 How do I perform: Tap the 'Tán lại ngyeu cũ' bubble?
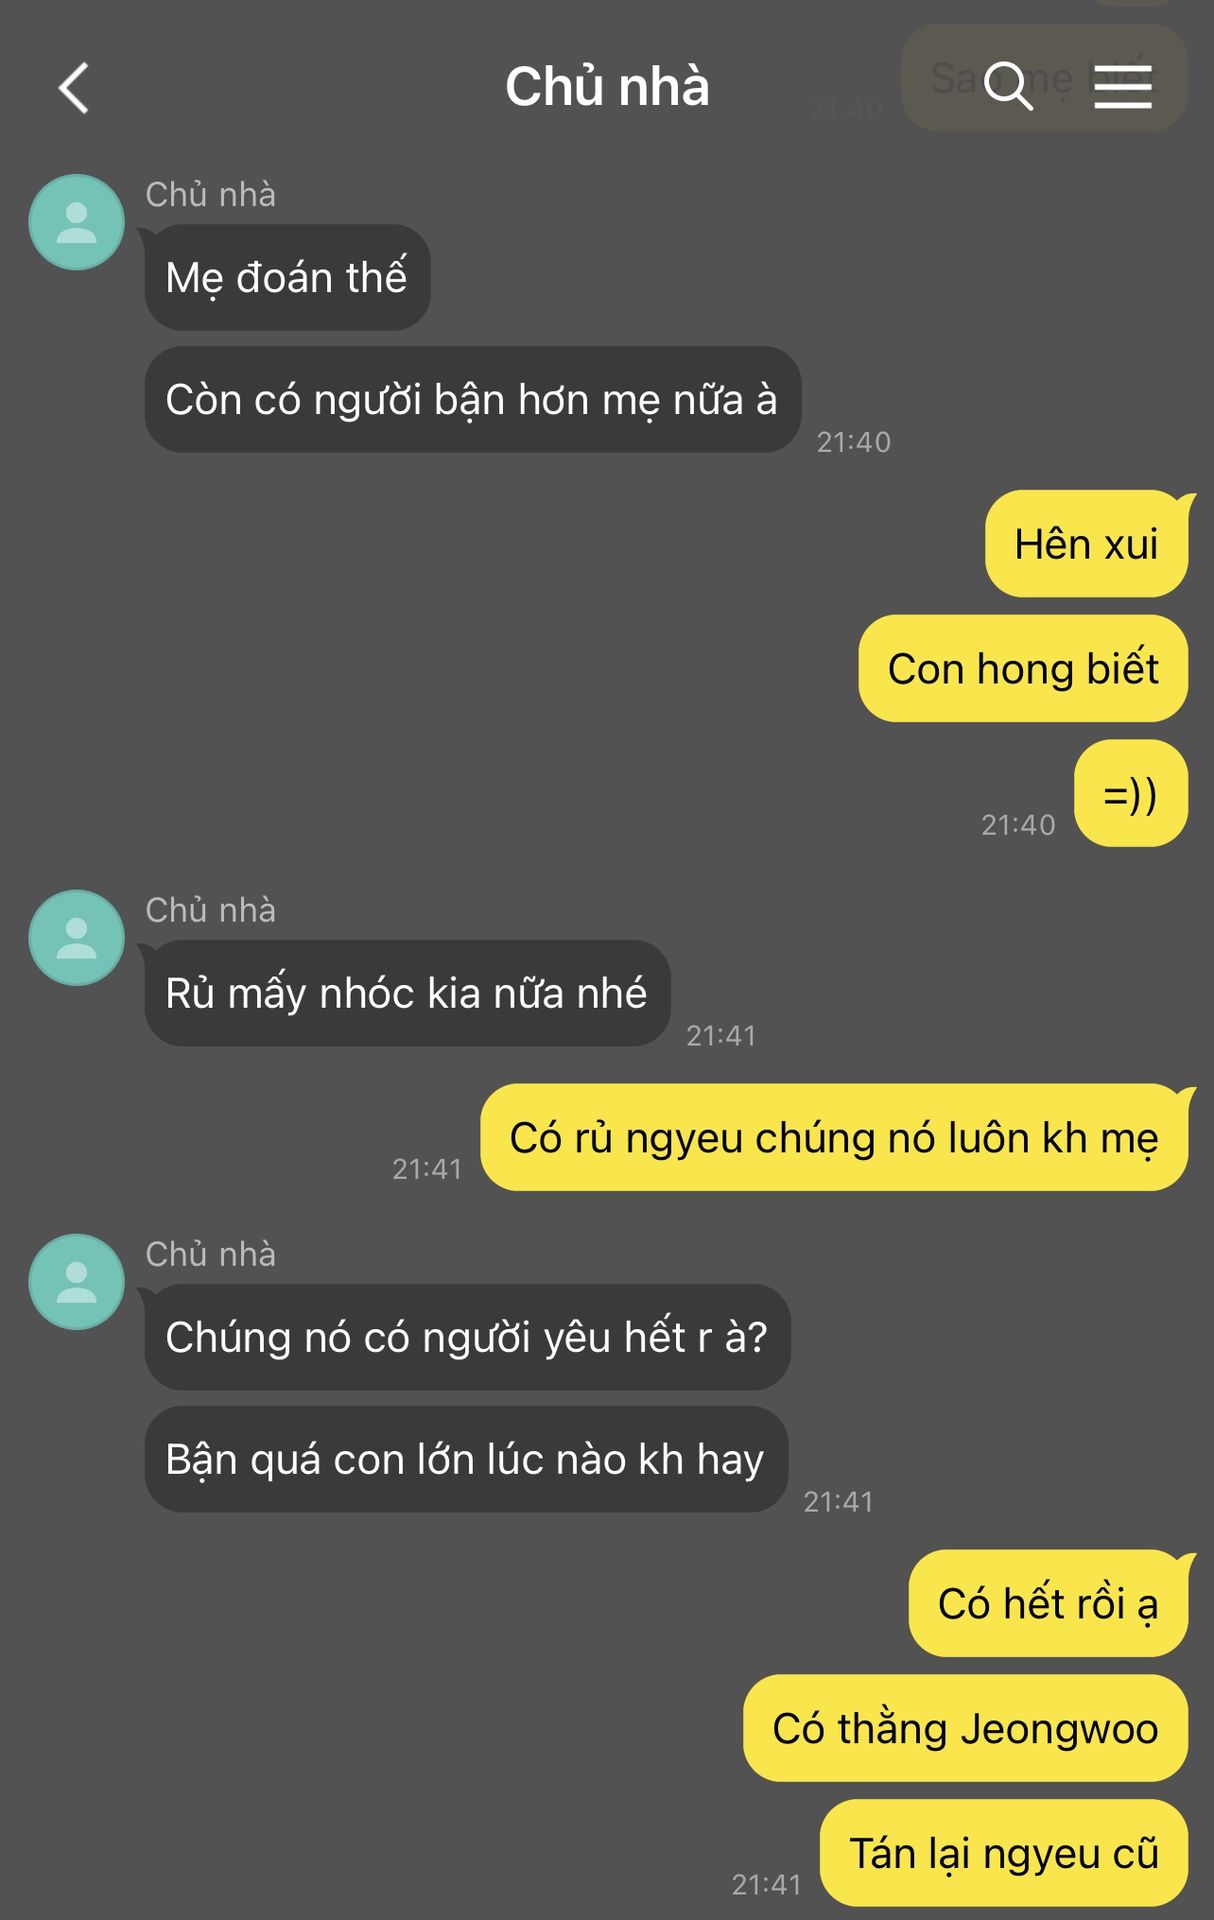[1004, 1853]
